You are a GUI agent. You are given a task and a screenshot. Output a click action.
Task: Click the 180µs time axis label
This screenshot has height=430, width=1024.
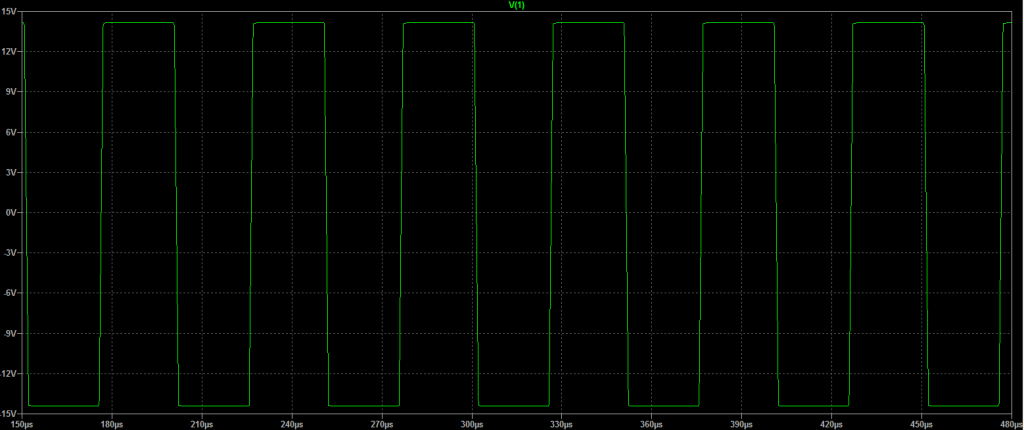(x=112, y=423)
